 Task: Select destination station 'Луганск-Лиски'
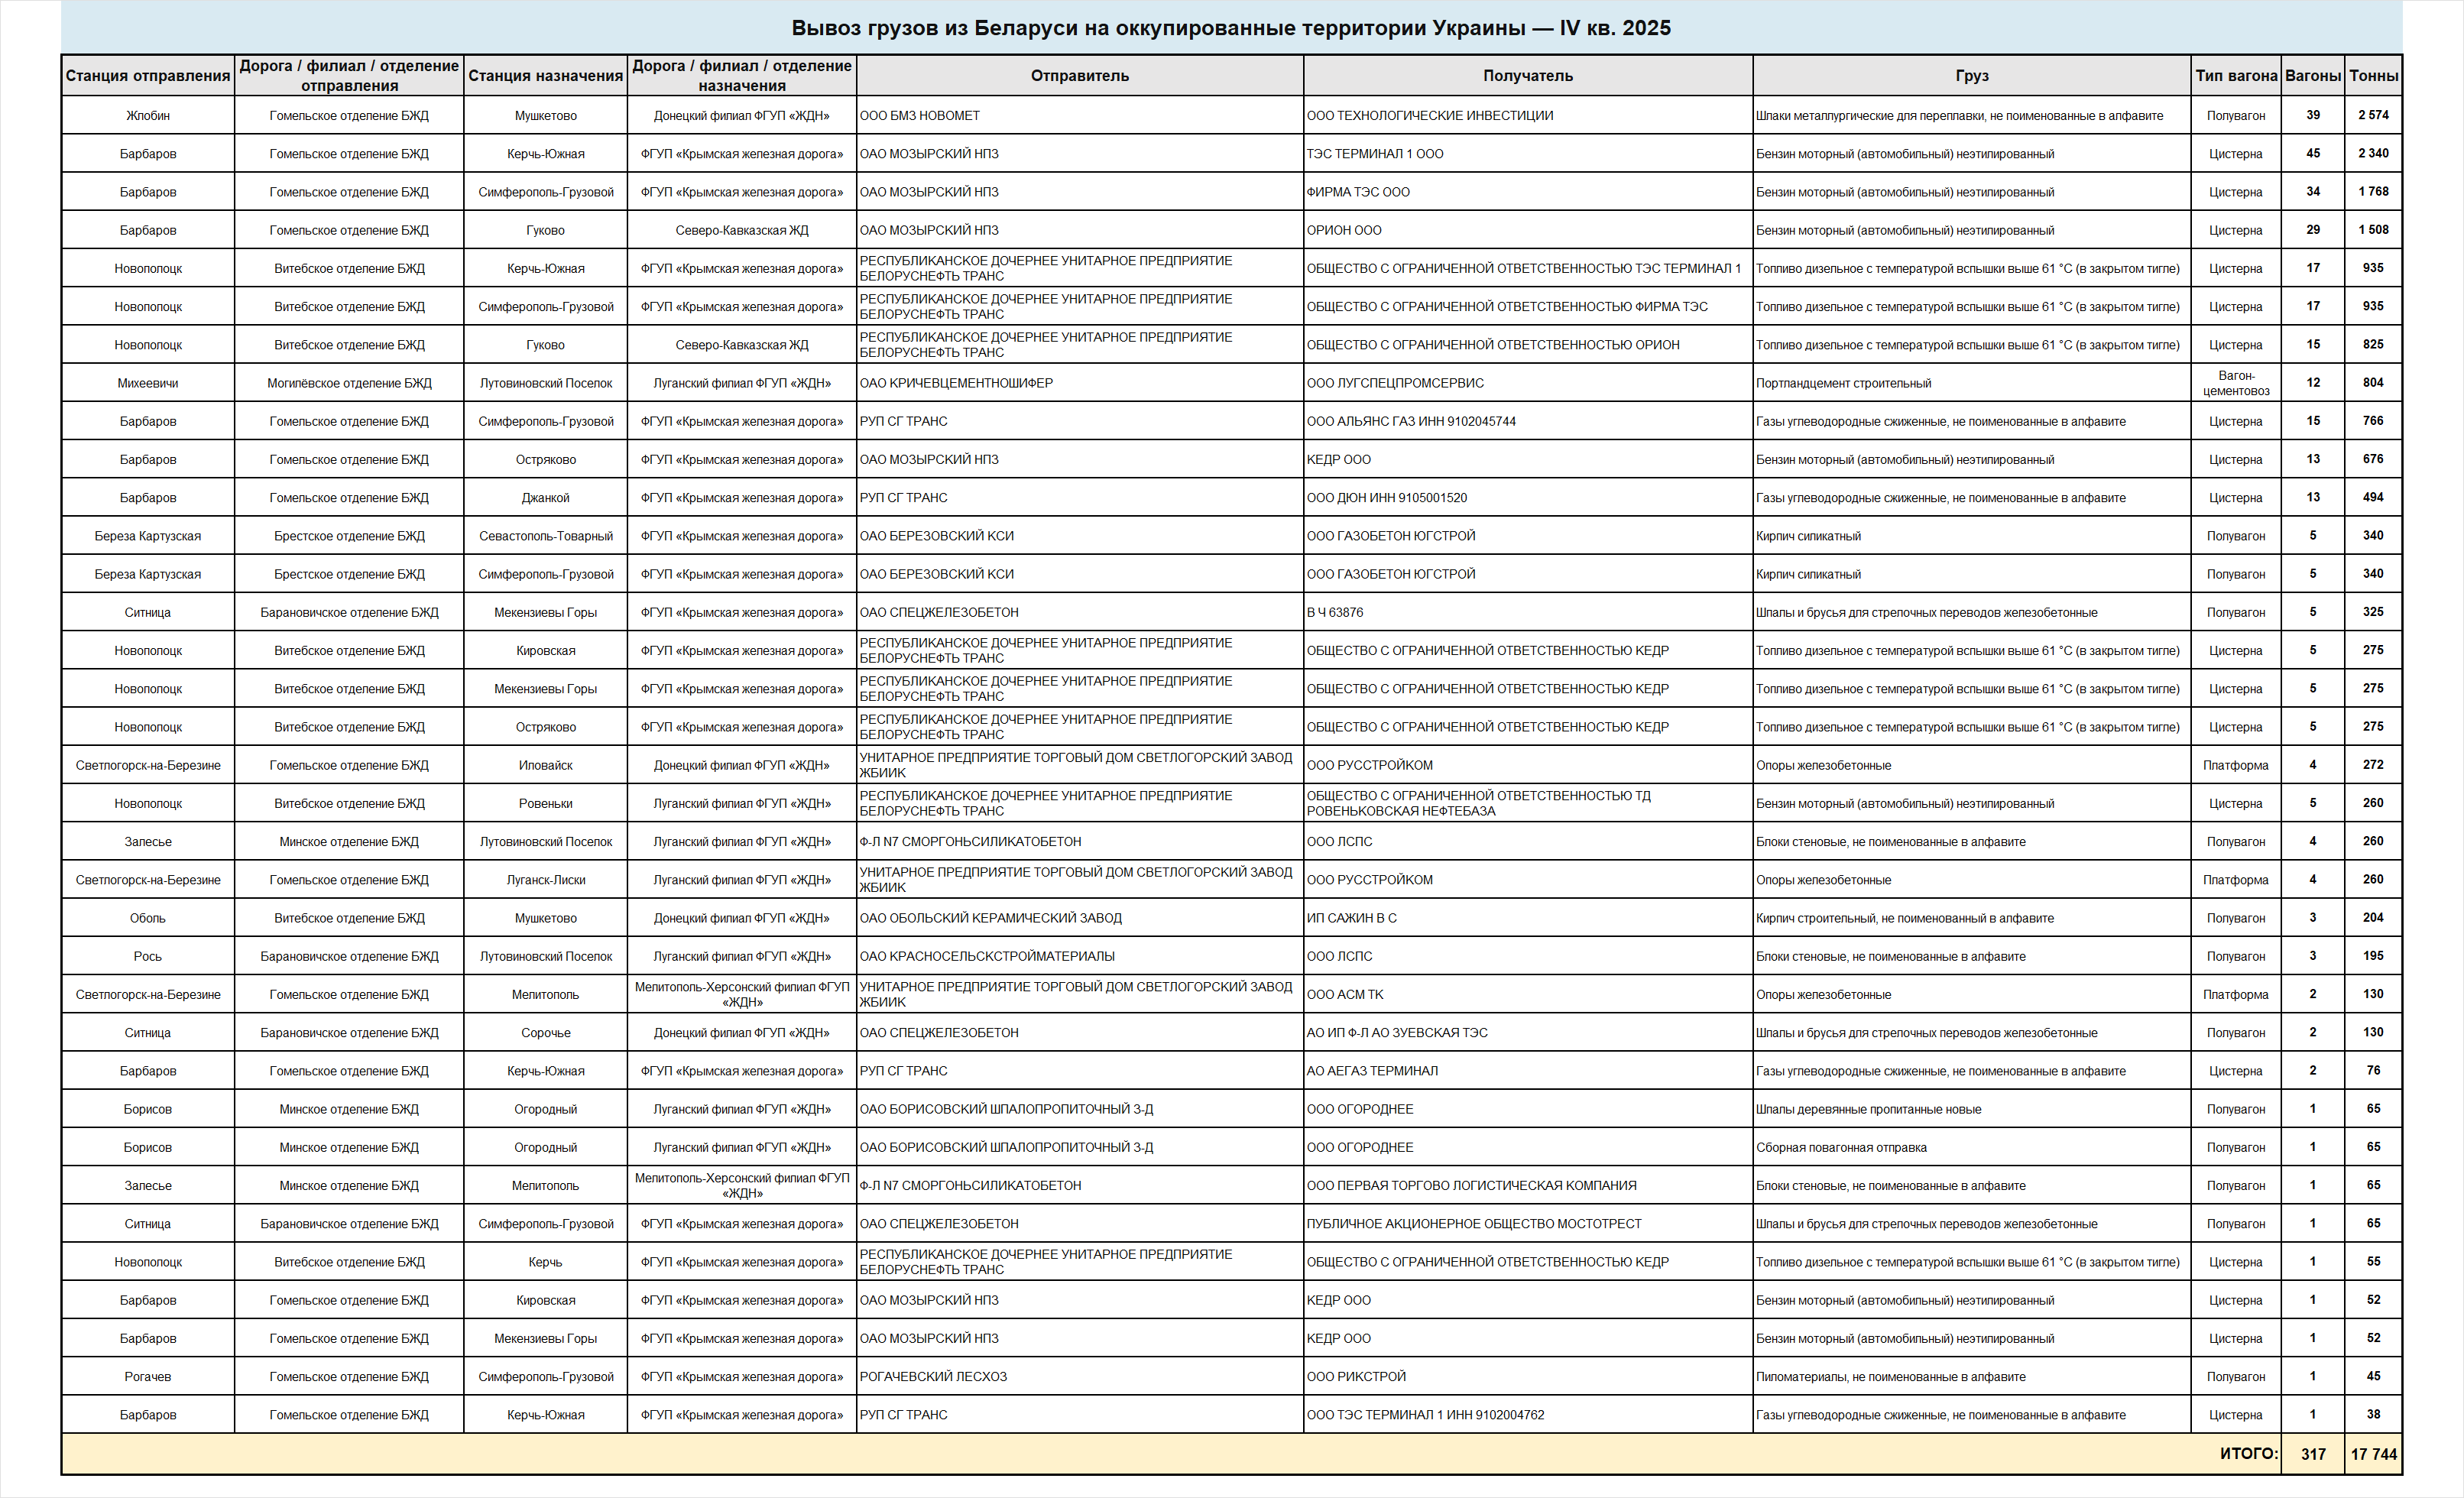click(x=546, y=880)
